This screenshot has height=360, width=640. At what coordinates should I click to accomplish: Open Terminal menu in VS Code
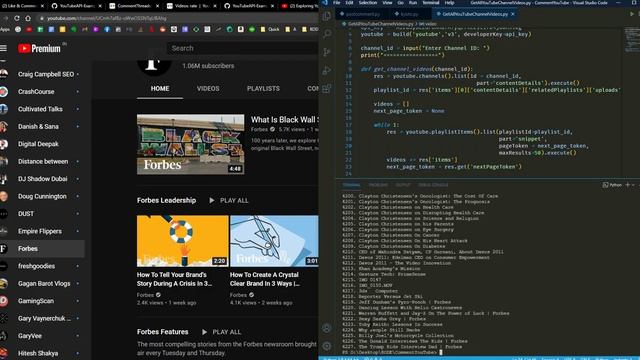pyautogui.click(x=431, y=2)
